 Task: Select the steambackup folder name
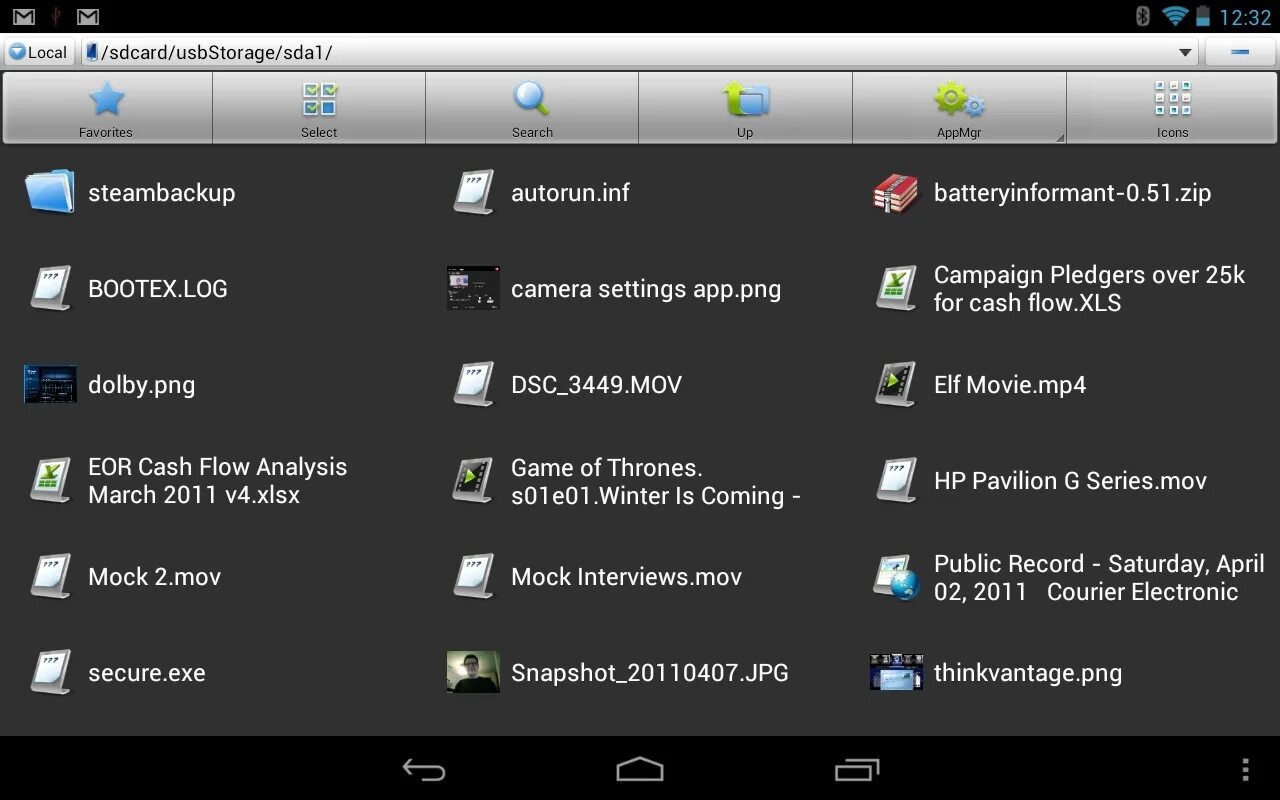[x=162, y=193]
